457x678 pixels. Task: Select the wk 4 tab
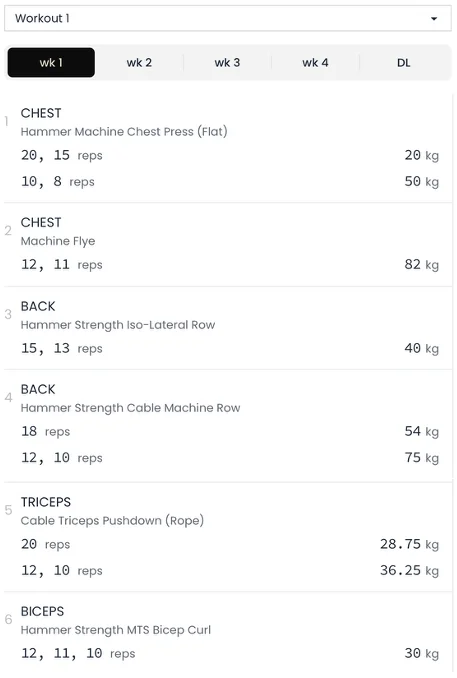click(x=315, y=63)
